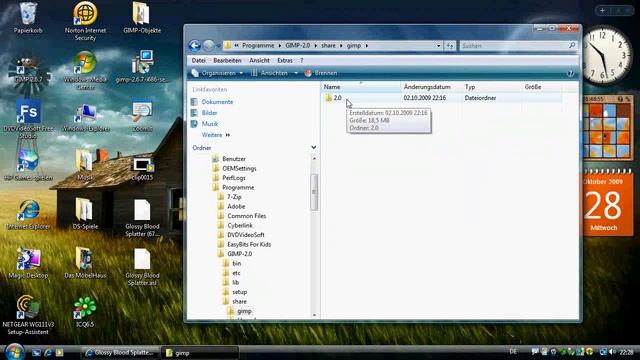Screen dimensions: 640x360
Task: Select the Windows-Explorer desktop shortcut
Action: point(85,112)
